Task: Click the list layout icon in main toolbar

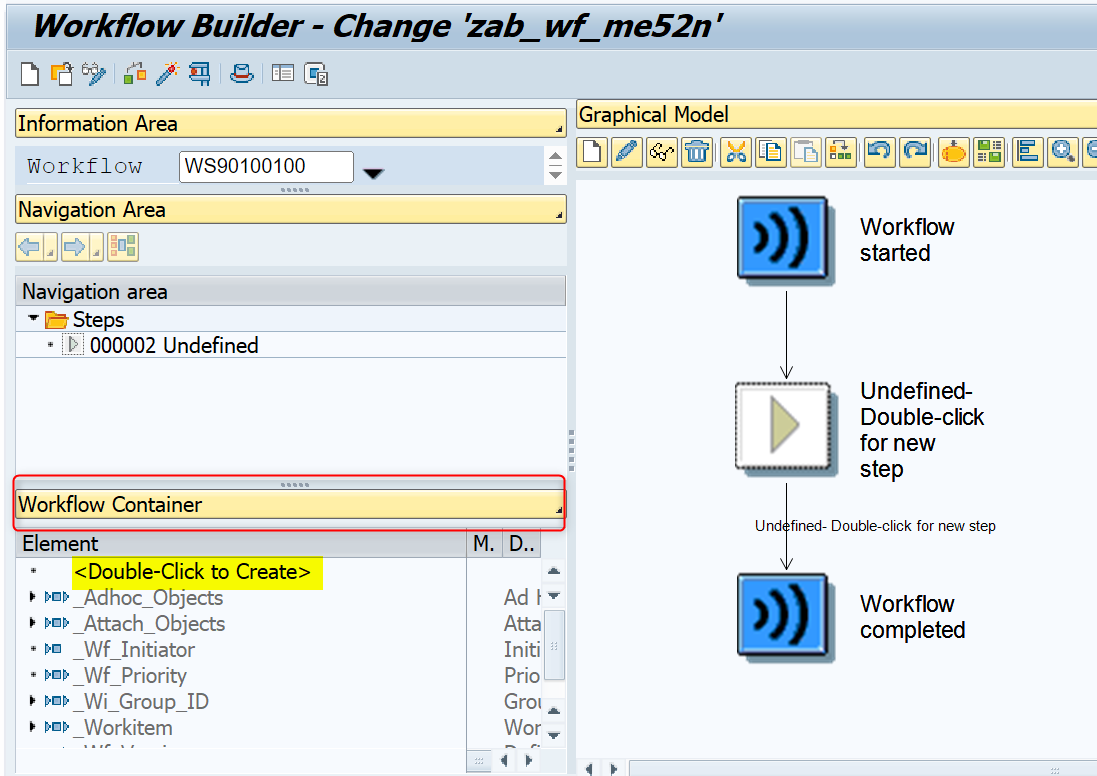Action: pos(283,73)
